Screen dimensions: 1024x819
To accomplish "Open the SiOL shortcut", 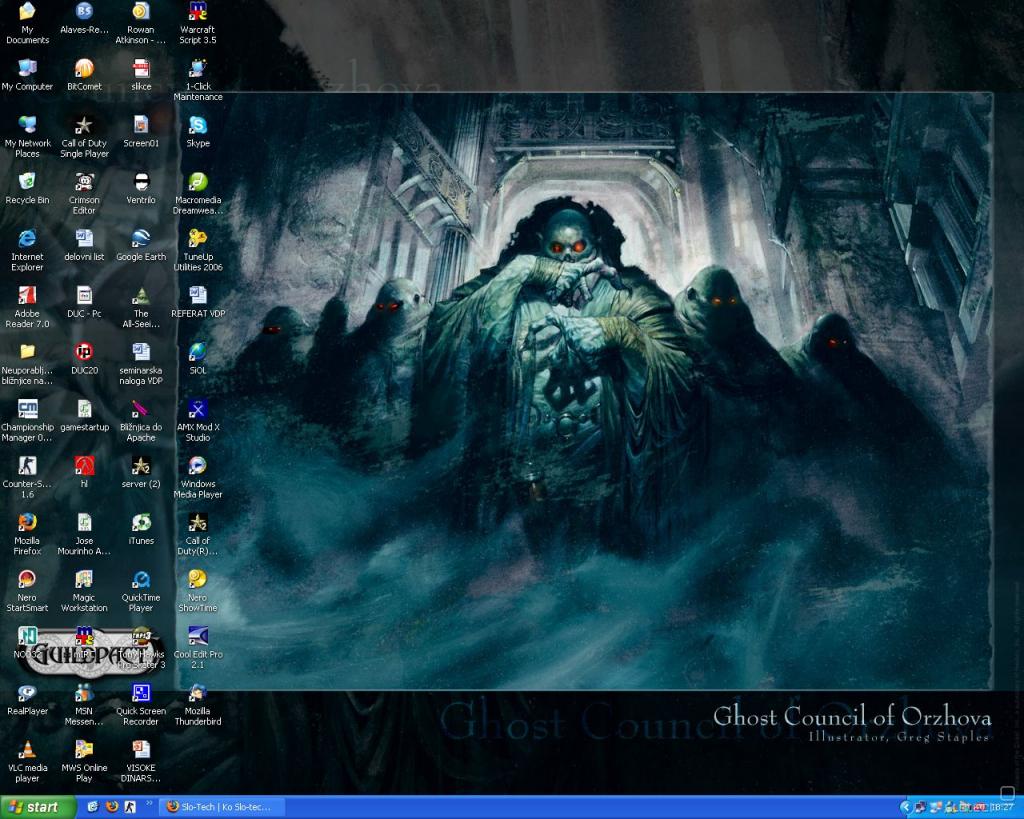I will tap(198, 359).
